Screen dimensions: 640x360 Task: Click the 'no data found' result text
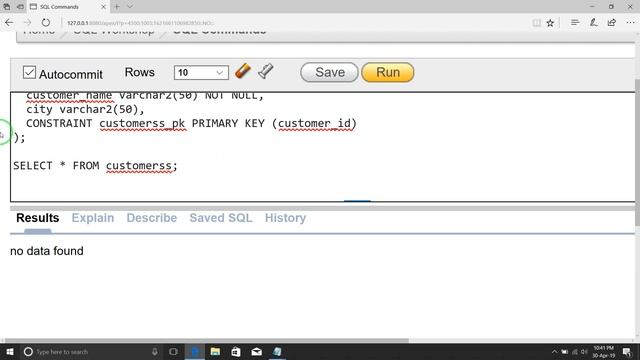[47, 251]
